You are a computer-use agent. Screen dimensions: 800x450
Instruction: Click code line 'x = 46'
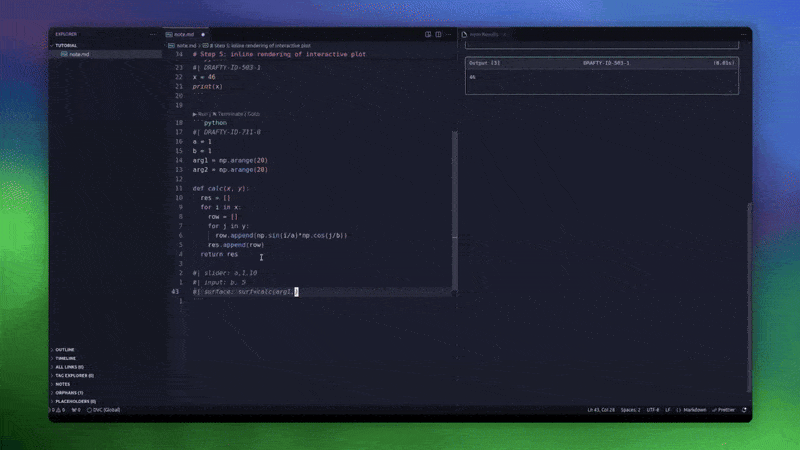point(204,77)
